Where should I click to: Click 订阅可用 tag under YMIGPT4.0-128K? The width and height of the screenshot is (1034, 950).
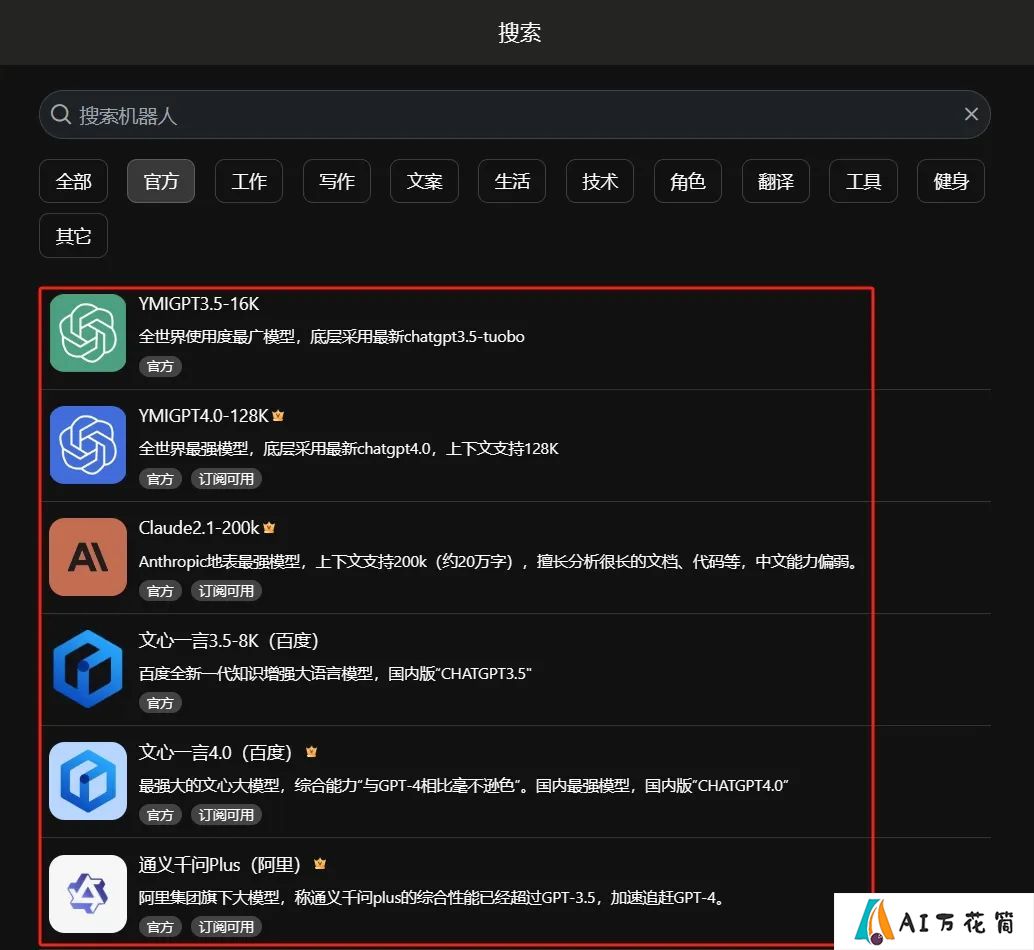click(226, 479)
